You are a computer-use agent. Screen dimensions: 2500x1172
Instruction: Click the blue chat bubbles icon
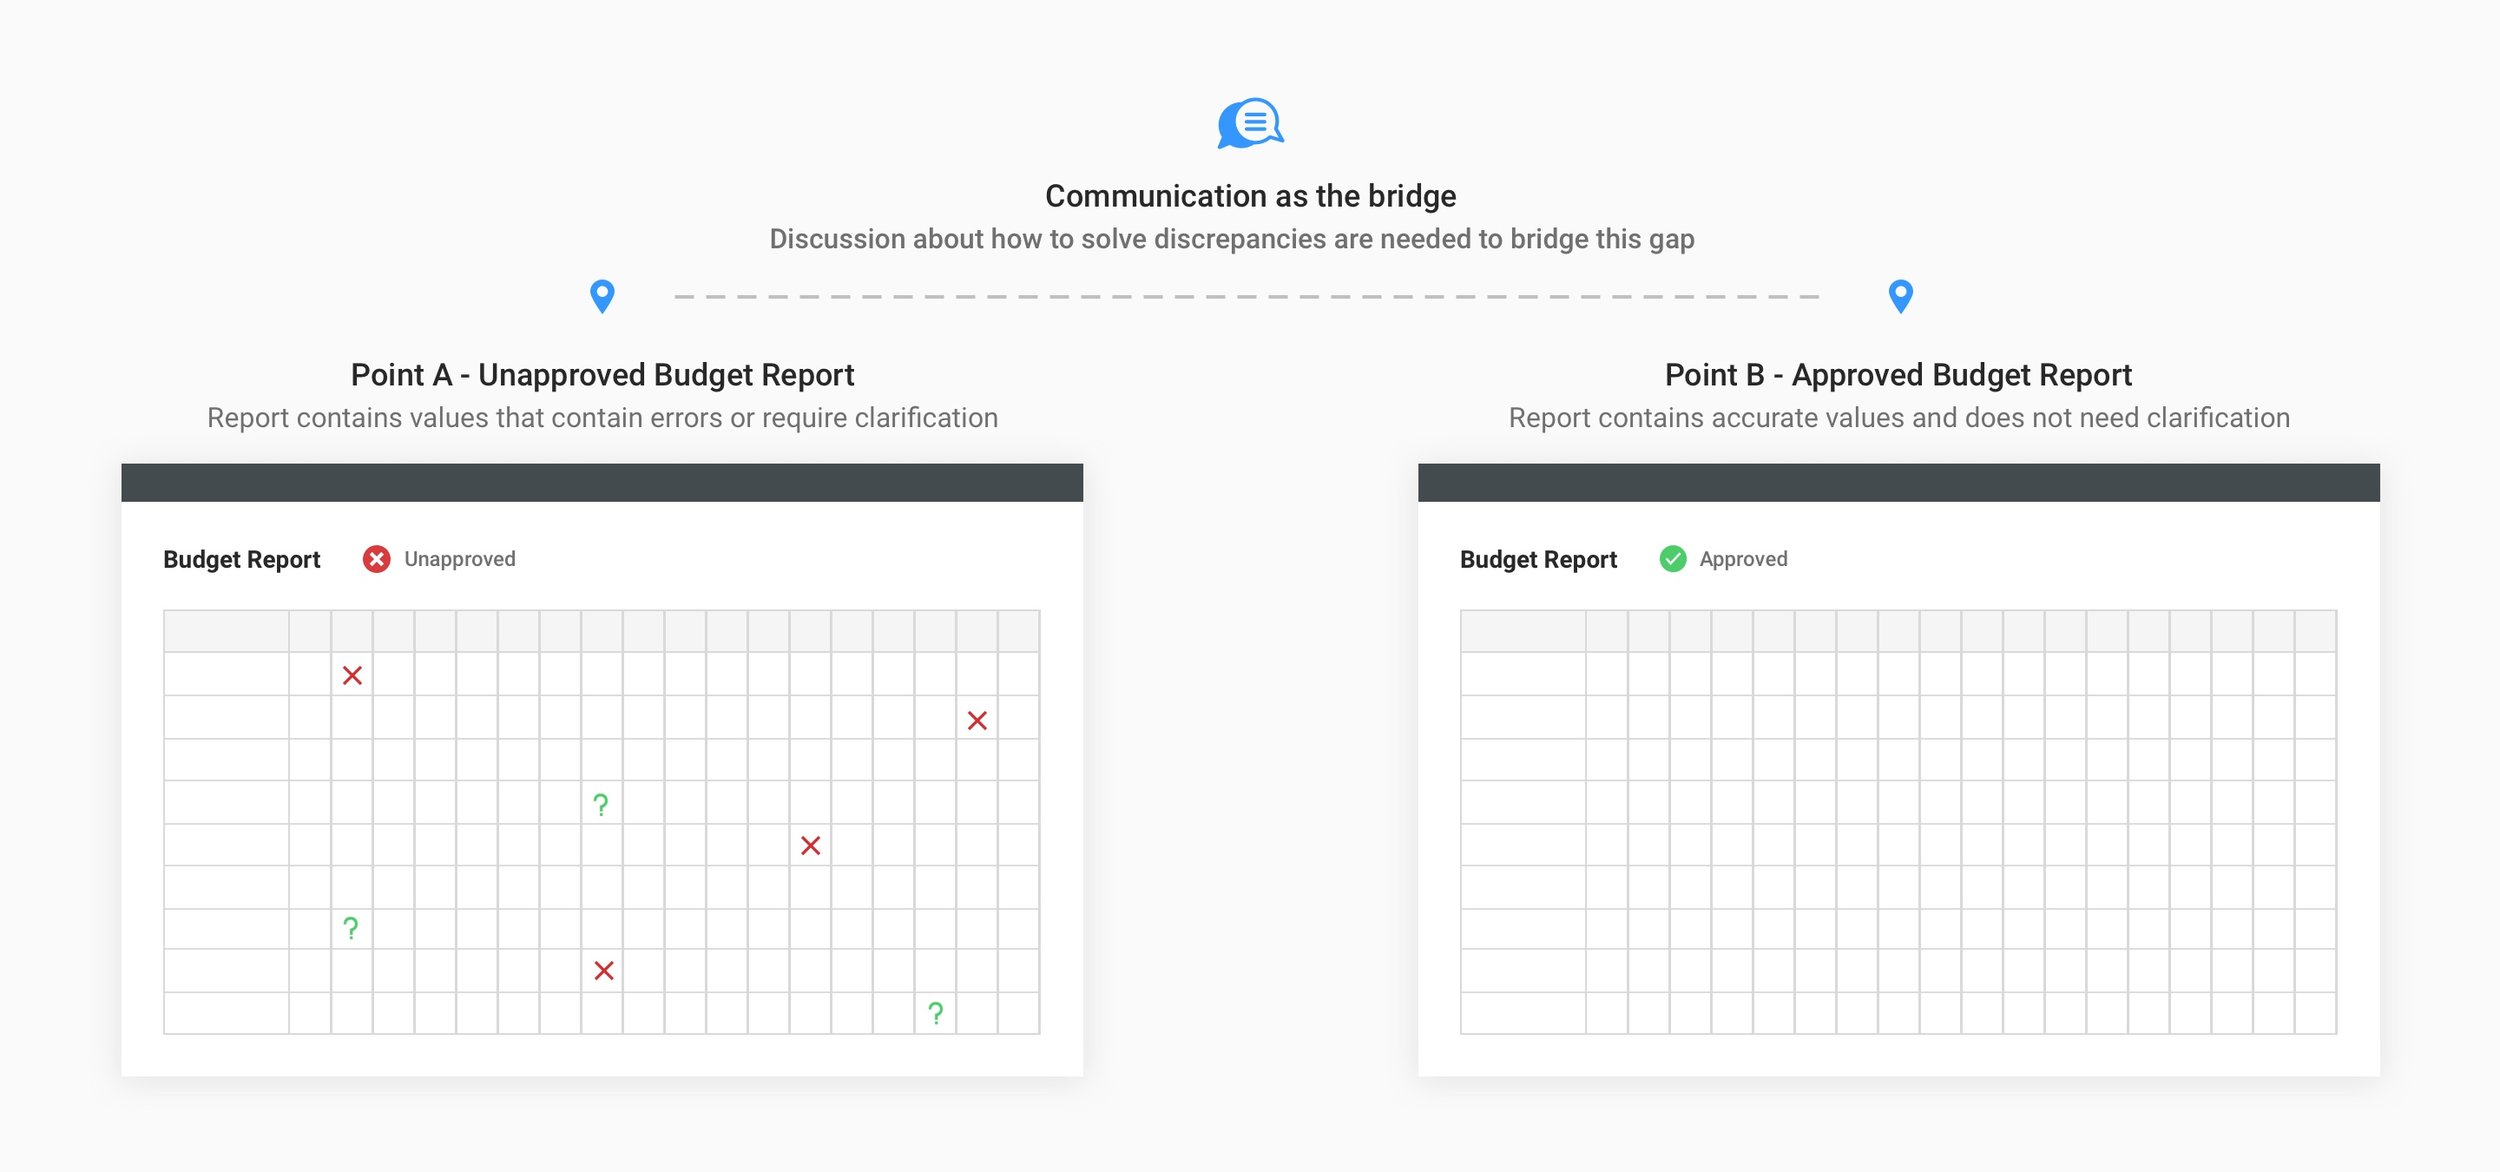pos(1250,124)
